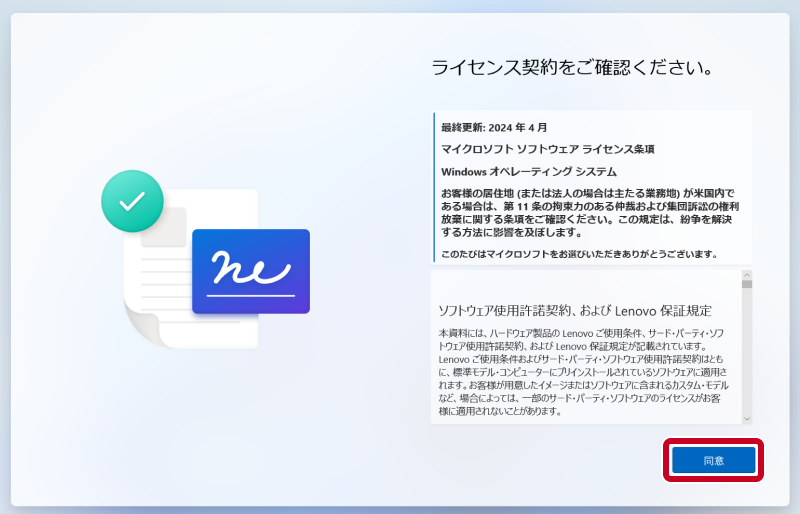Click the ソフトウェア使用許諾契約、および Lenovo 保証規定 heading
This screenshot has width=800, height=514.
(x=575, y=310)
